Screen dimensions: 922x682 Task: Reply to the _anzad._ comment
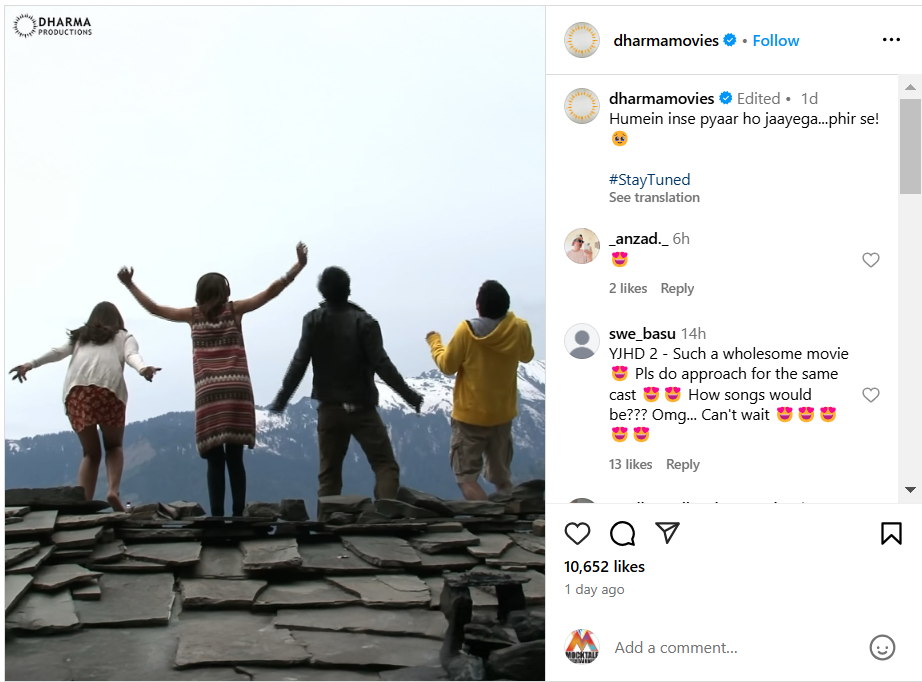(x=677, y=288)
